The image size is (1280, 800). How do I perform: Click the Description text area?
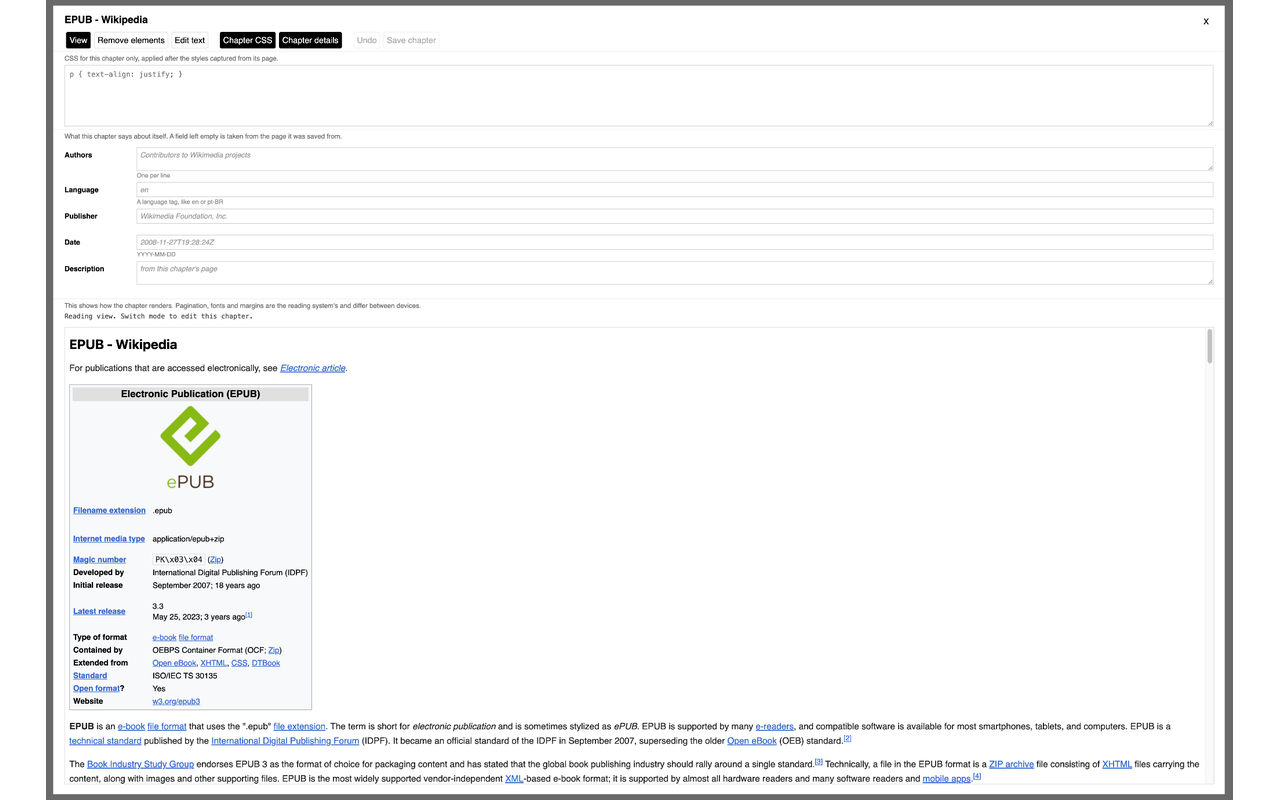pos(675,273)
